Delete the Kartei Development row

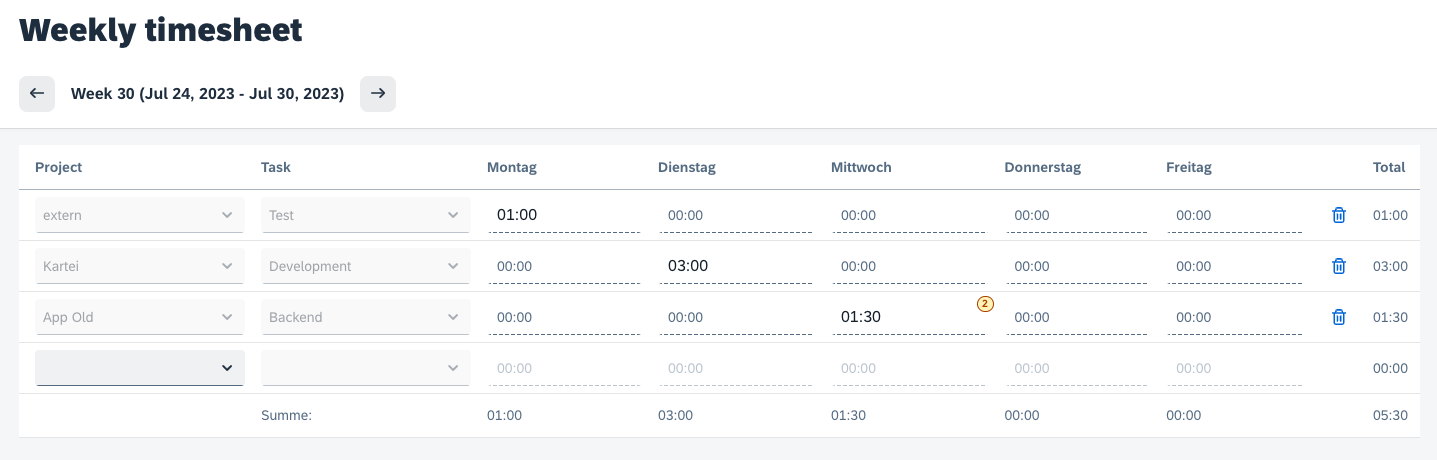point(1339,266)
